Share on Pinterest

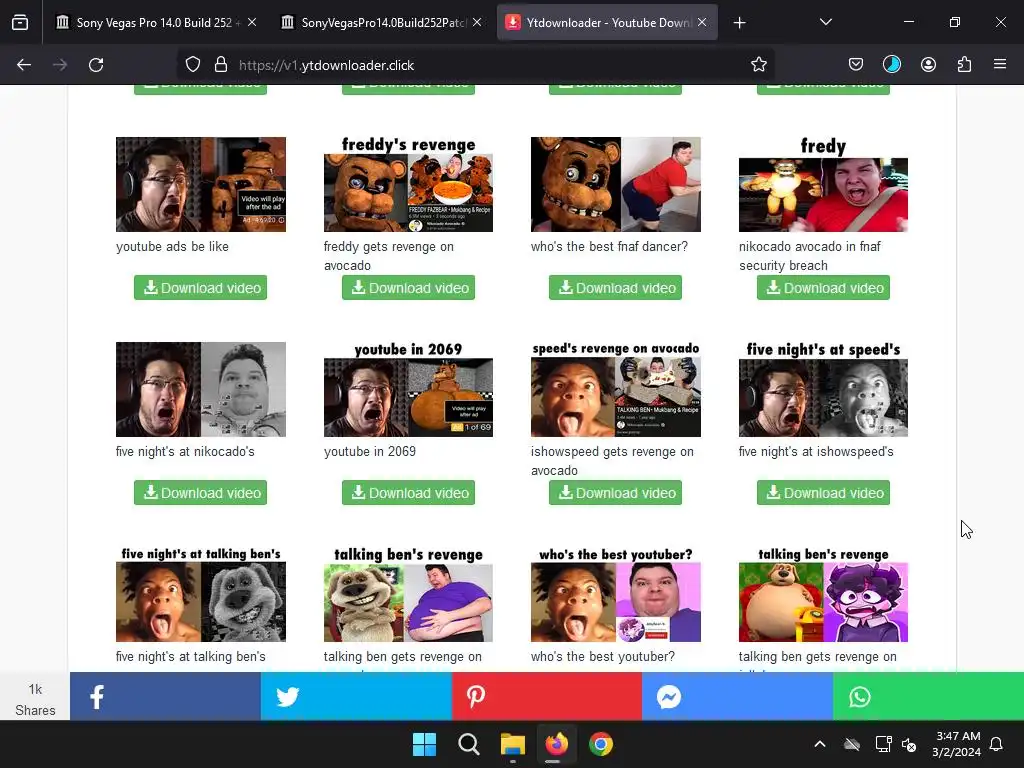tap(547, 696)
